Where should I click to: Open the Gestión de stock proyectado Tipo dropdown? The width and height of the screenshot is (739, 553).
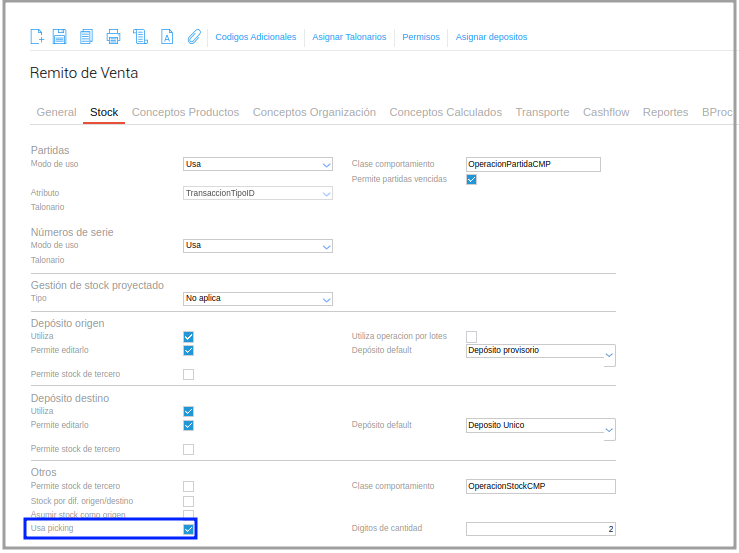coord(258,299)
